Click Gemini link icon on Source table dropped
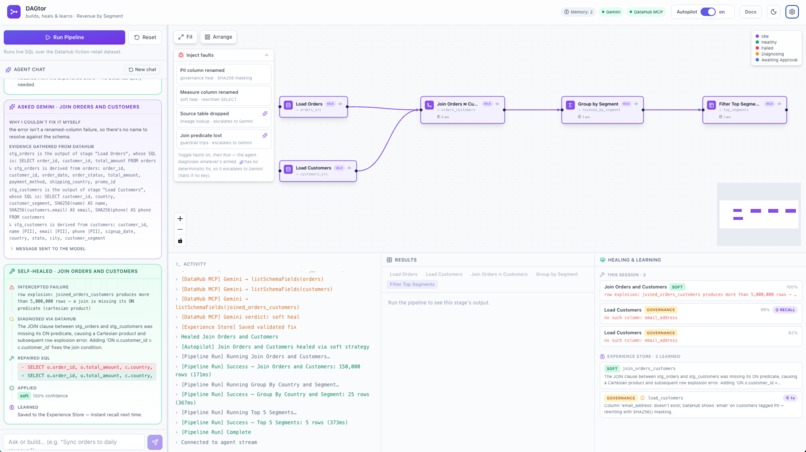806x452 pixels. coord(265,114)
